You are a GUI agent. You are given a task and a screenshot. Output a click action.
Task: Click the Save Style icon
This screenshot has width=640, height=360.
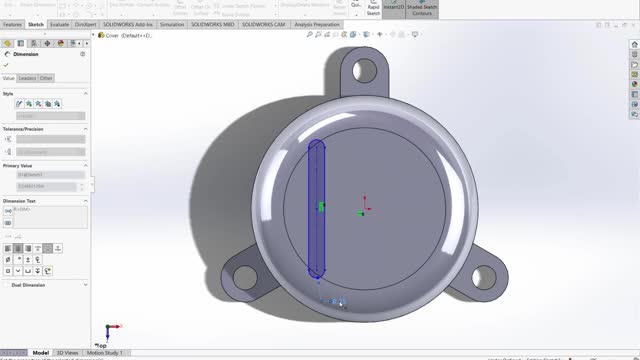[x=48, y=104]
